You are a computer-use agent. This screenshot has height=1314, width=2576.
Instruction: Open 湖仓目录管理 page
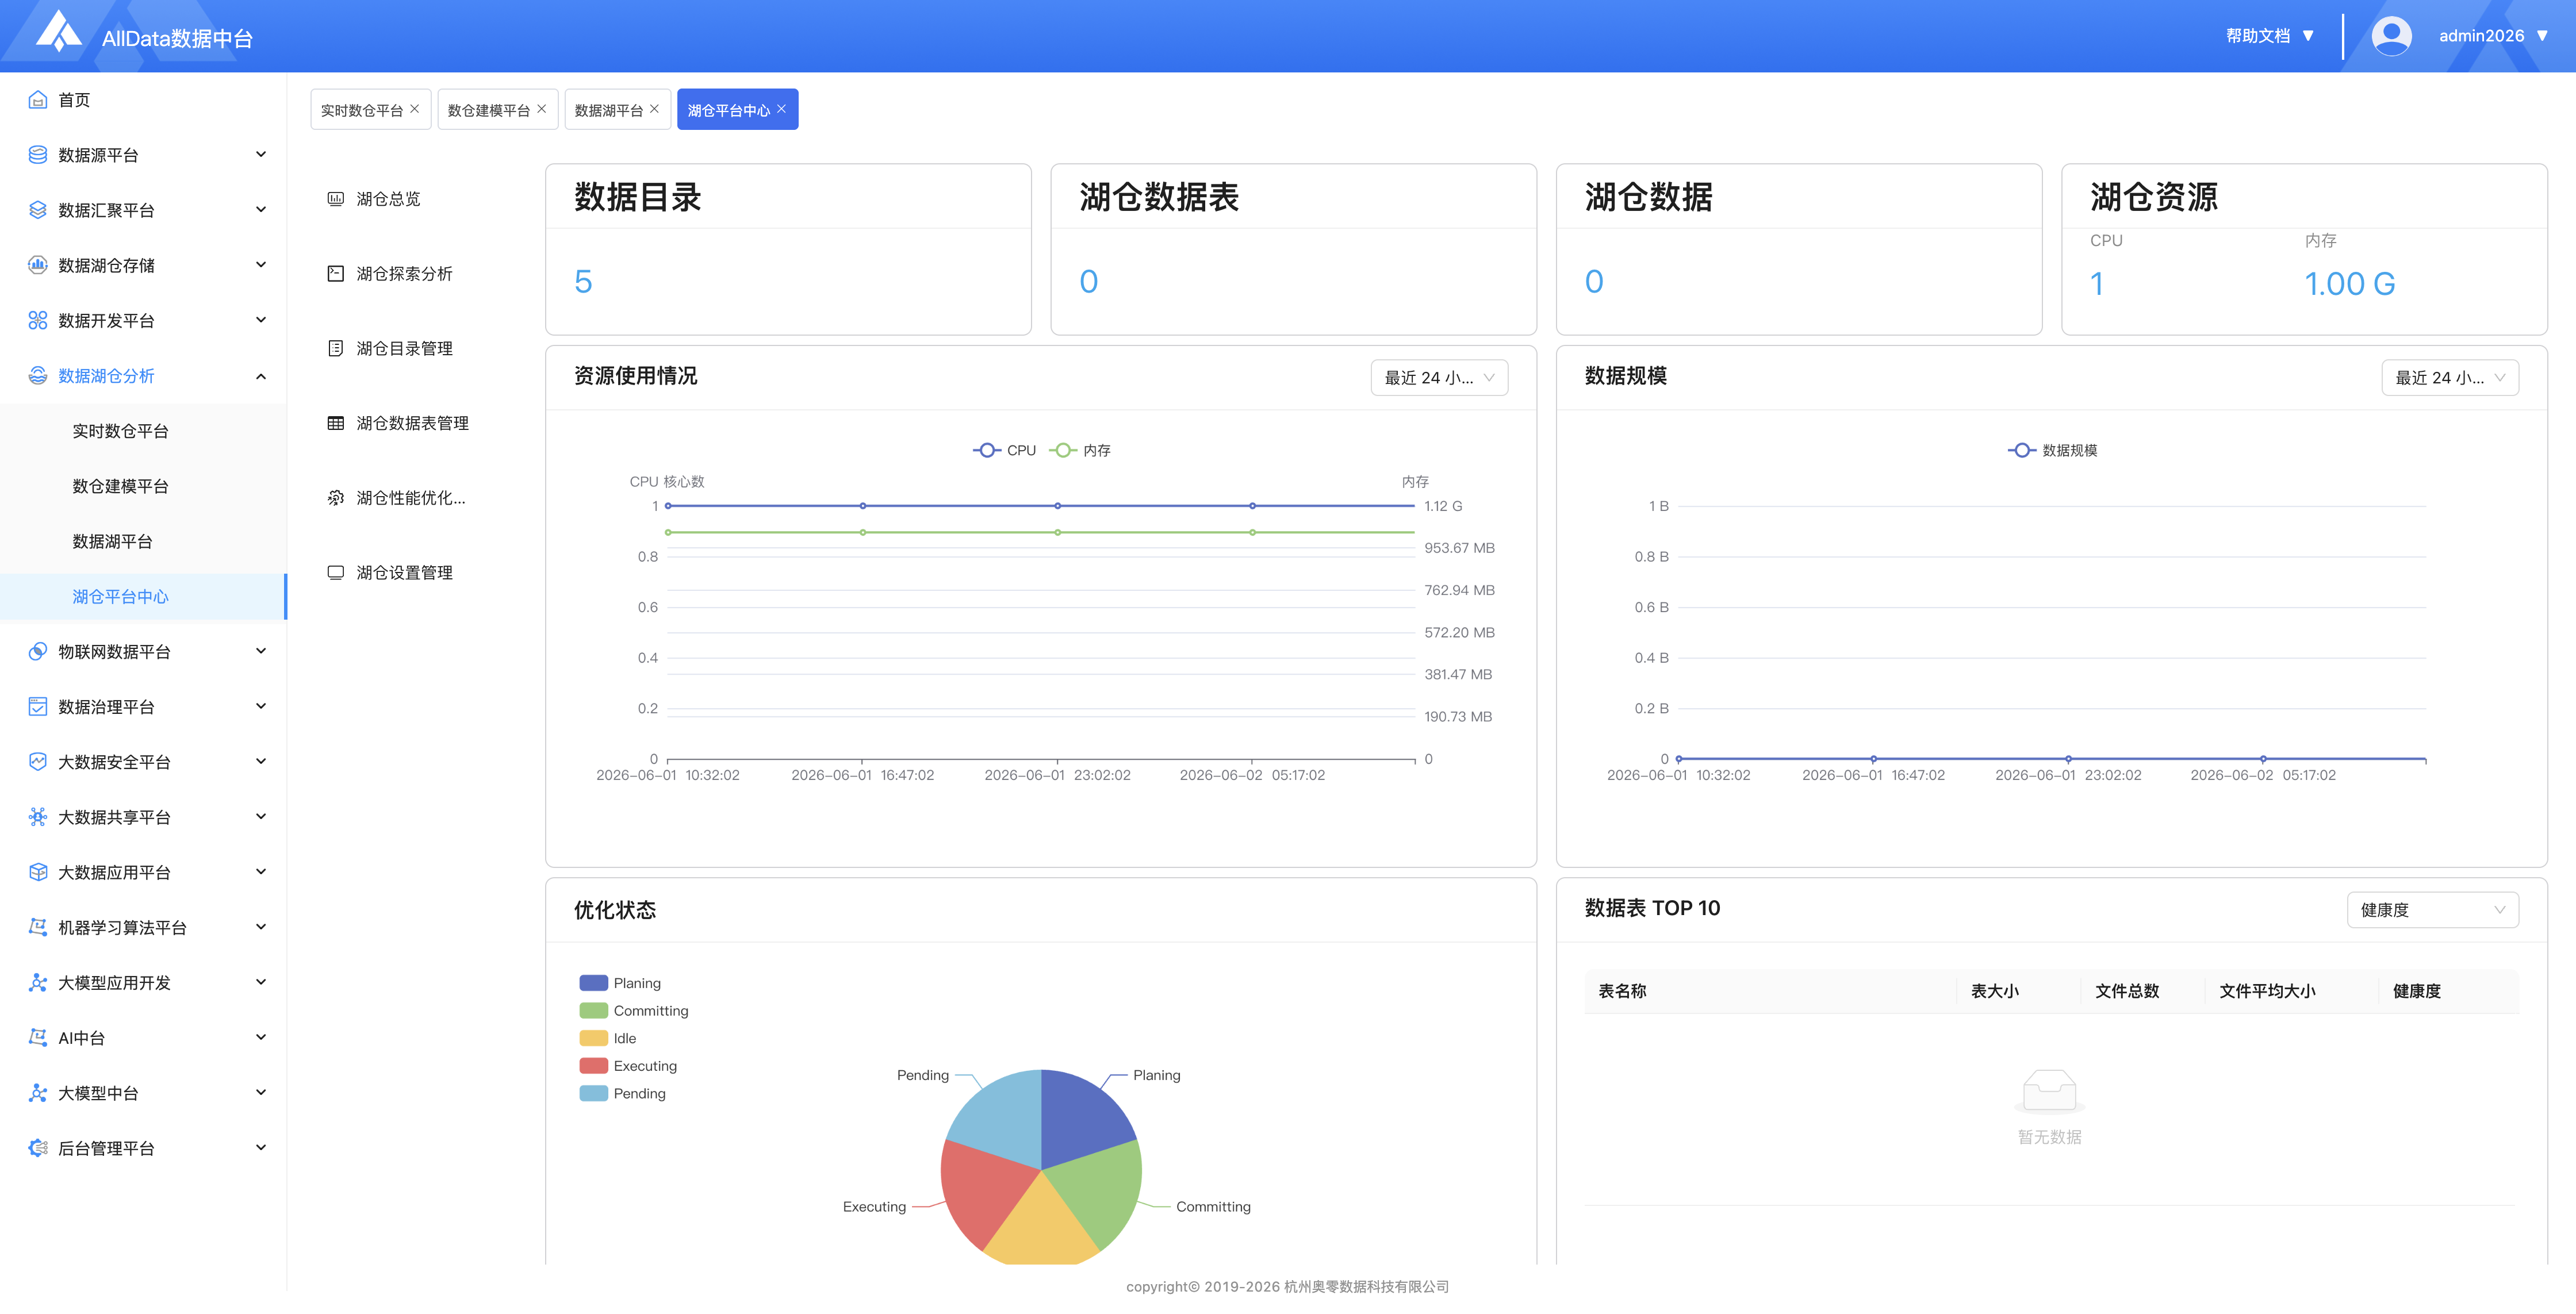tap(404, 348)
